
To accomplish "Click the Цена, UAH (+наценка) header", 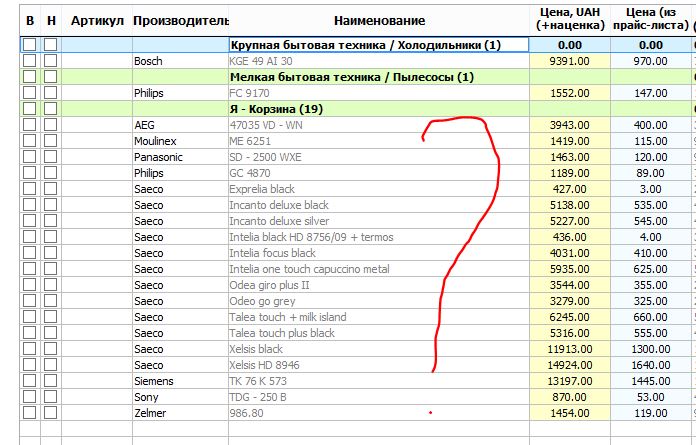I will click(x=570, y=19).
